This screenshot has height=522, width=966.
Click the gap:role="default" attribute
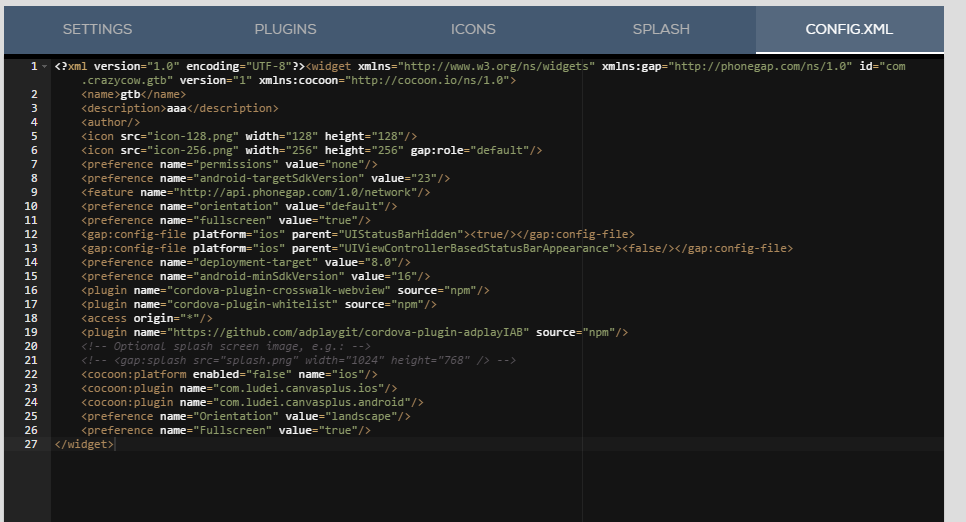pos(470,150)
